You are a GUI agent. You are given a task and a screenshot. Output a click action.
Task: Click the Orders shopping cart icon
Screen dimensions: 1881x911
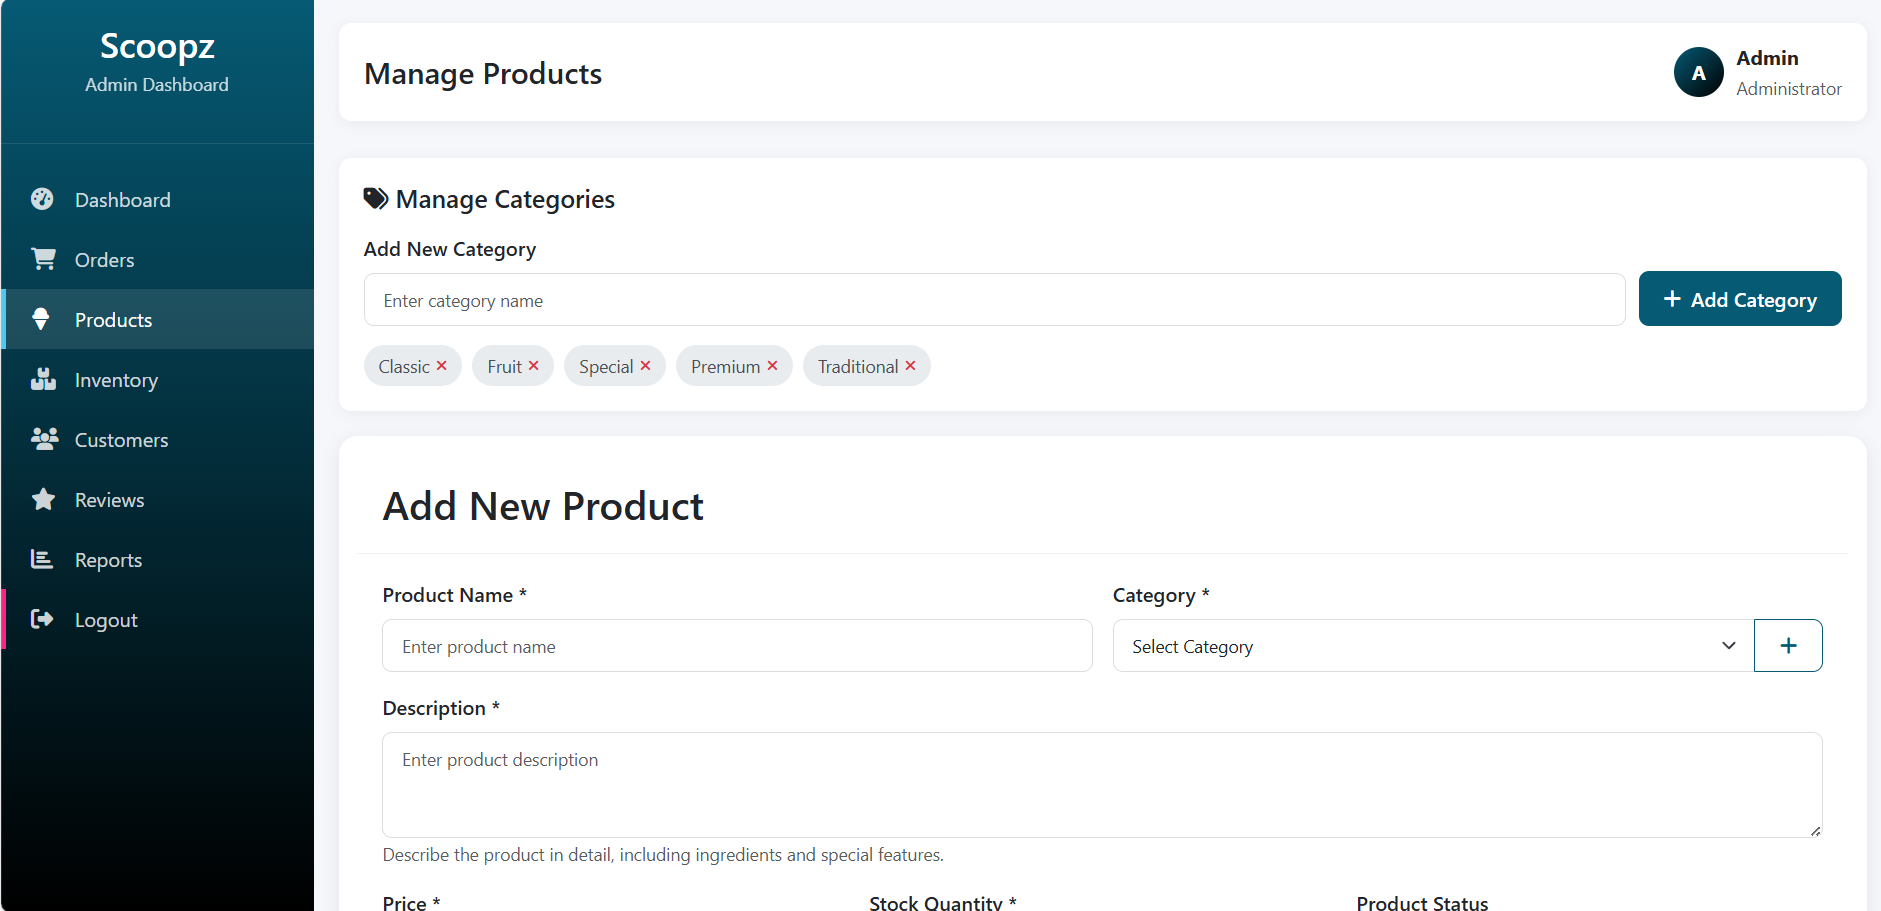pos(43,259)
